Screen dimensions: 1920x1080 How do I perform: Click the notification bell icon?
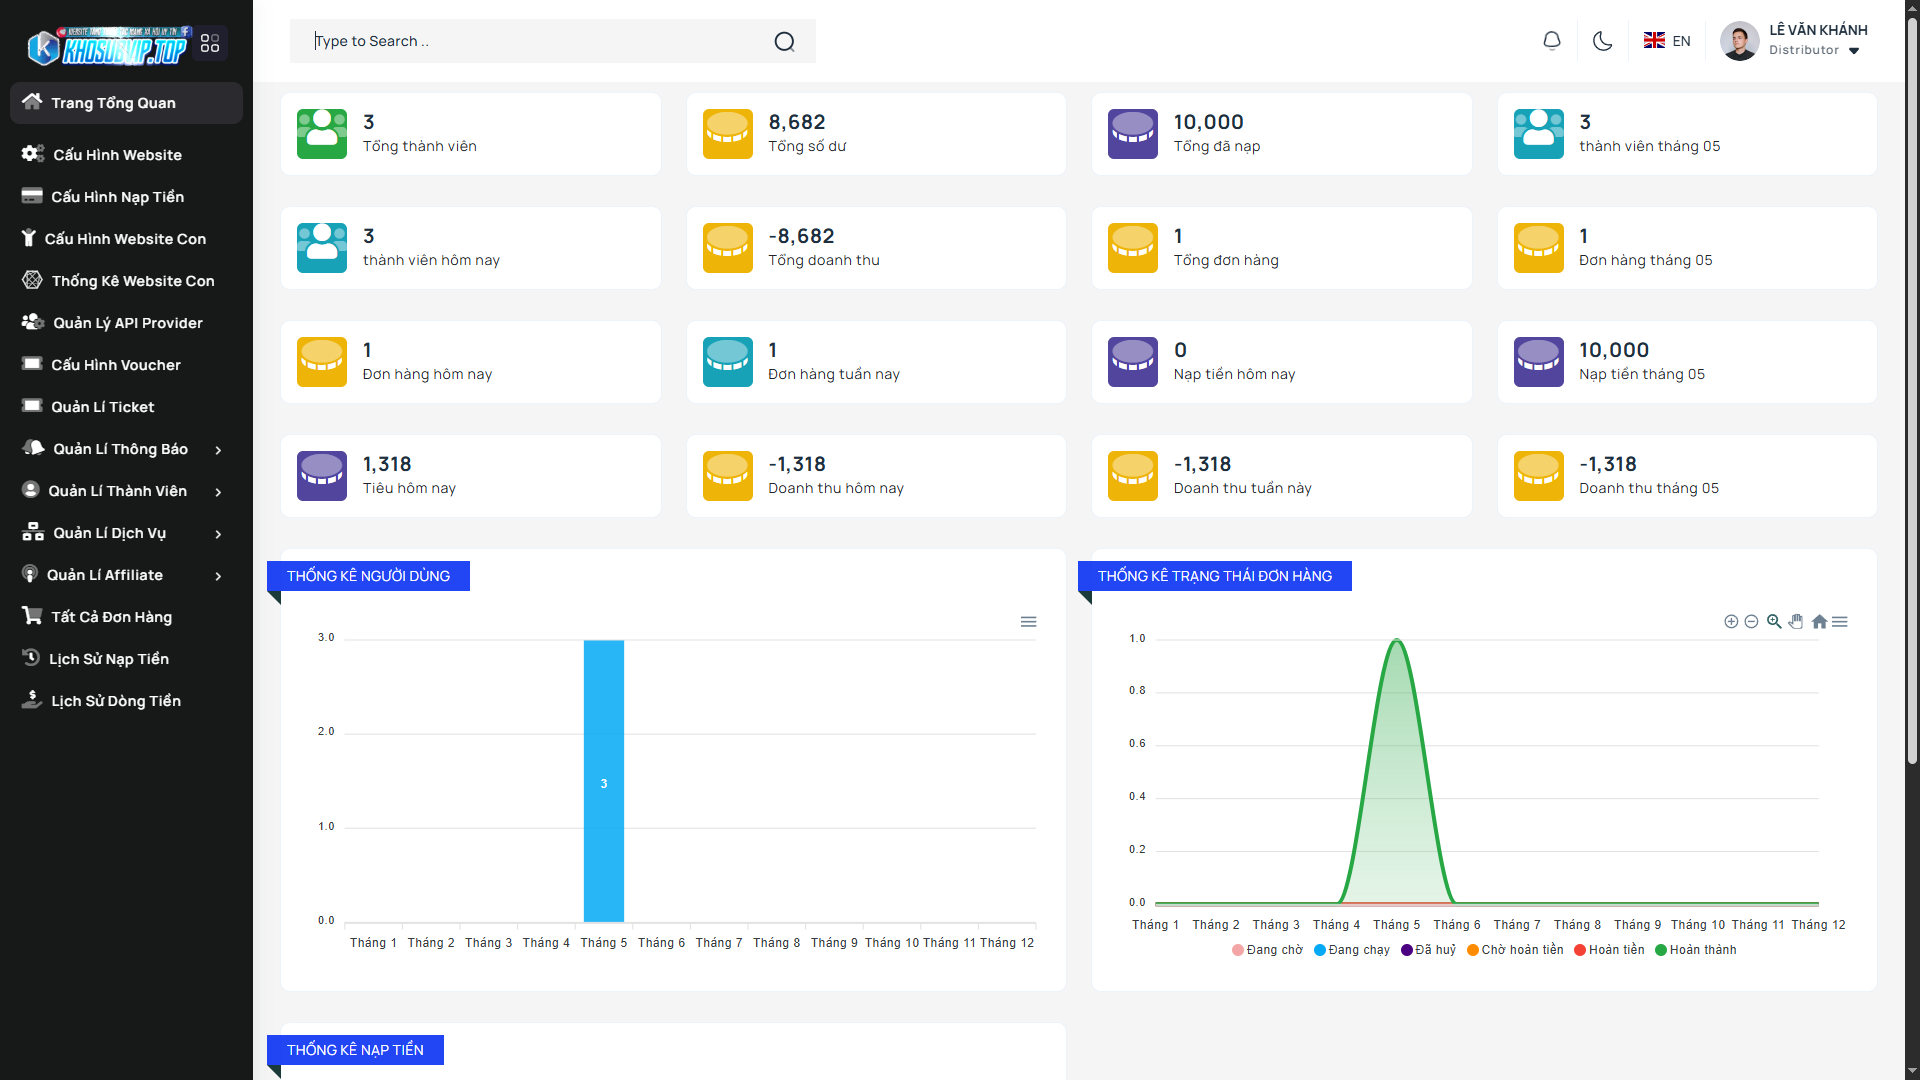pyautogui.click(x=1551, y=41)
